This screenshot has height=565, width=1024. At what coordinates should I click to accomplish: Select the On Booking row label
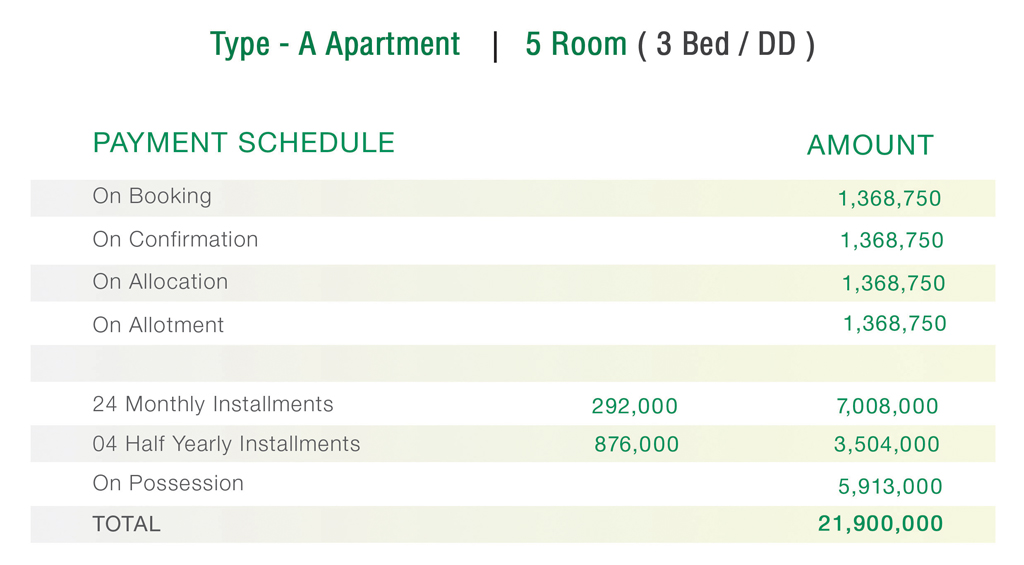tap(152, 196)
